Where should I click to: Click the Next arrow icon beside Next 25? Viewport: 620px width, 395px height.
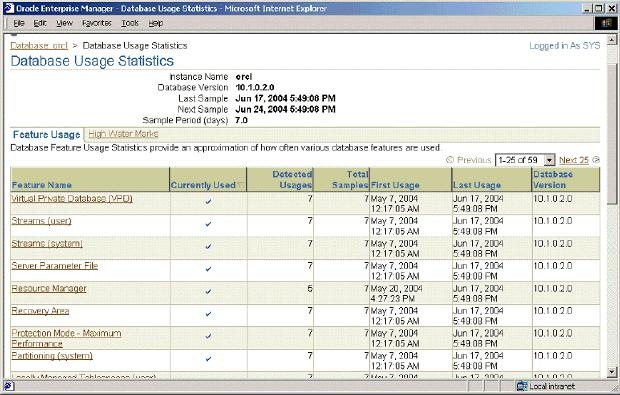click(596, 160)
